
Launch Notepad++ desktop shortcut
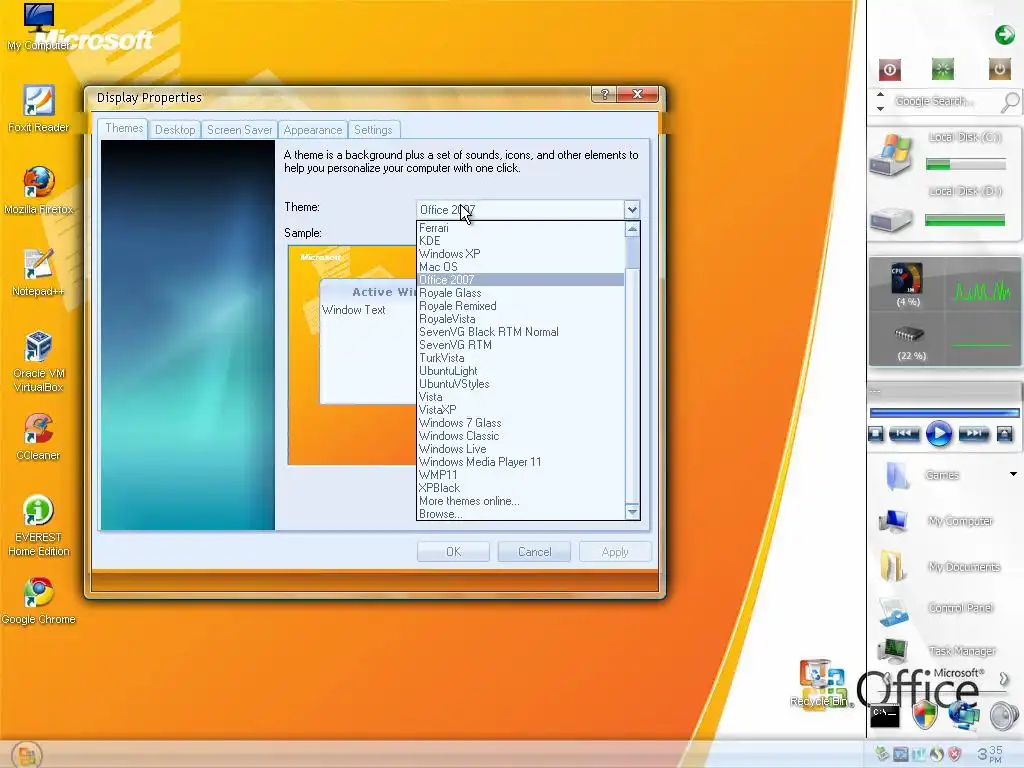38,265
